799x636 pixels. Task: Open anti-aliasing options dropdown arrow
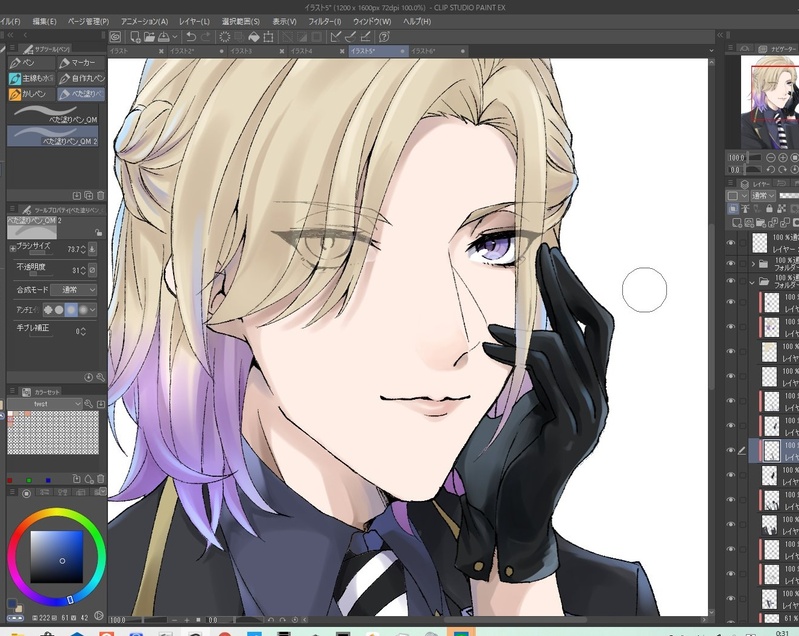[x=92, y=309]
